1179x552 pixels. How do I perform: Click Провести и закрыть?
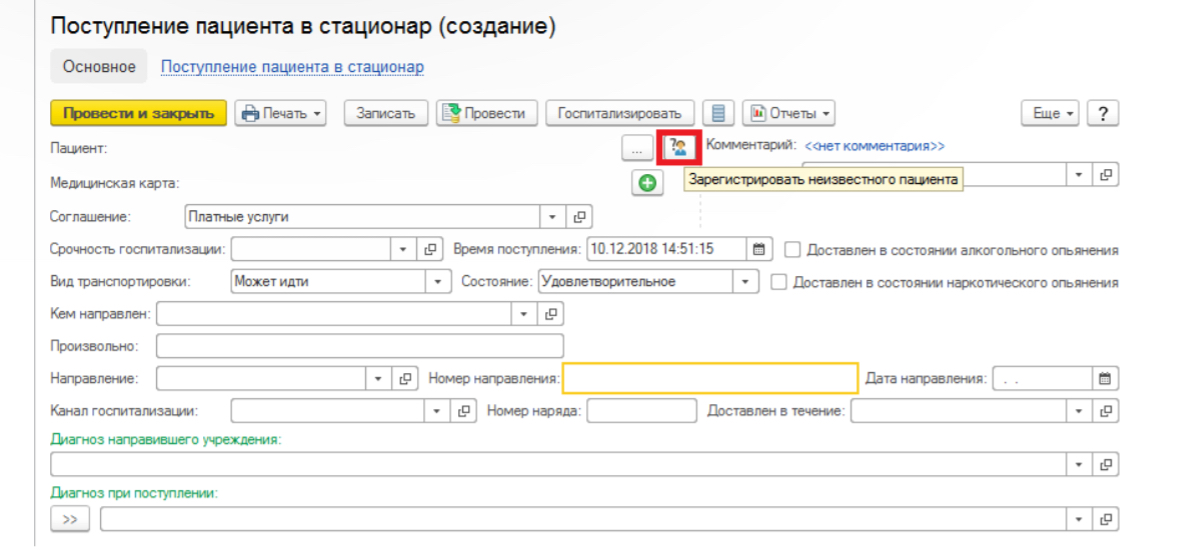[x=138, y=114]
